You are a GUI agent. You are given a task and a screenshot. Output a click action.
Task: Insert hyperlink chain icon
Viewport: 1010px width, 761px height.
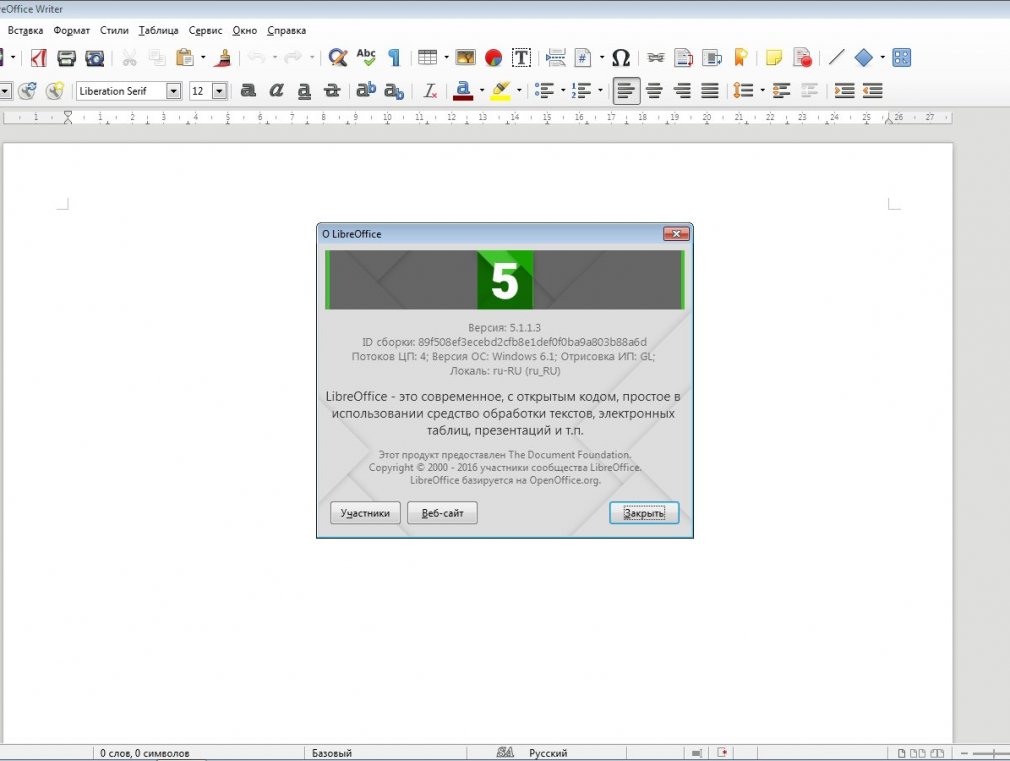(656, 58)
